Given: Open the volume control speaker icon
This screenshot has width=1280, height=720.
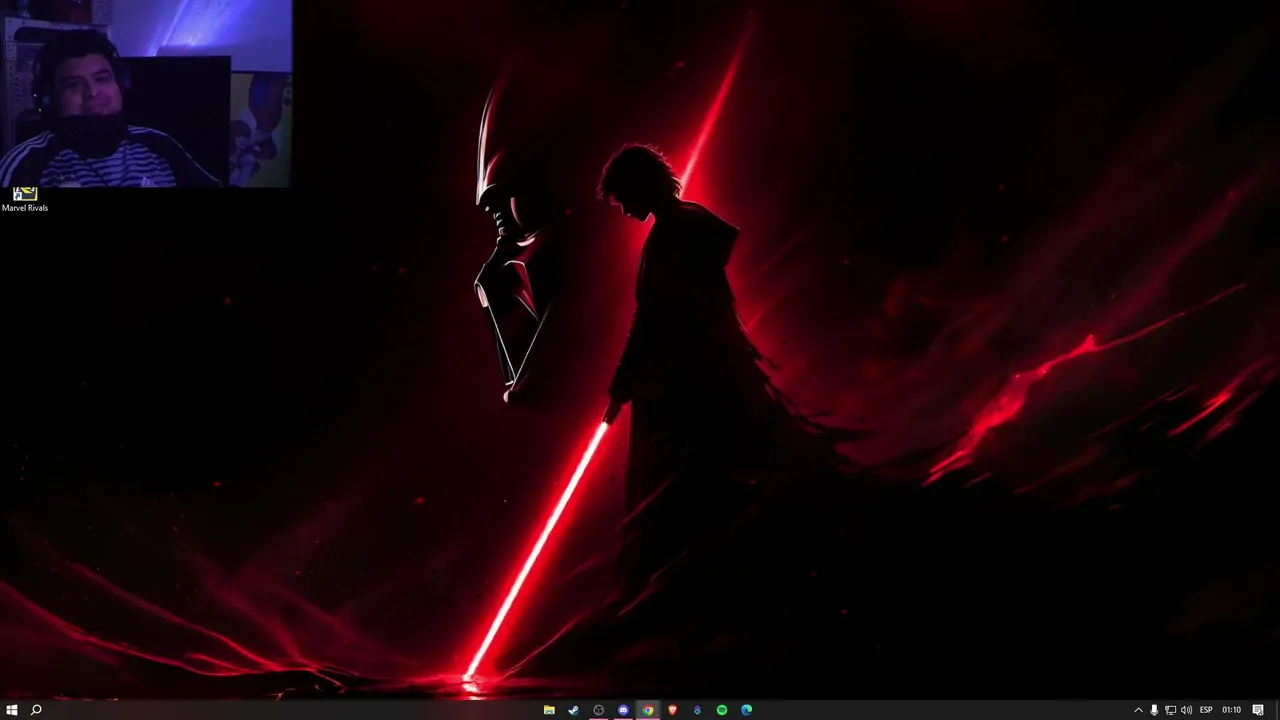Looking at the screenshot, I should click(x=1186, y=710).
